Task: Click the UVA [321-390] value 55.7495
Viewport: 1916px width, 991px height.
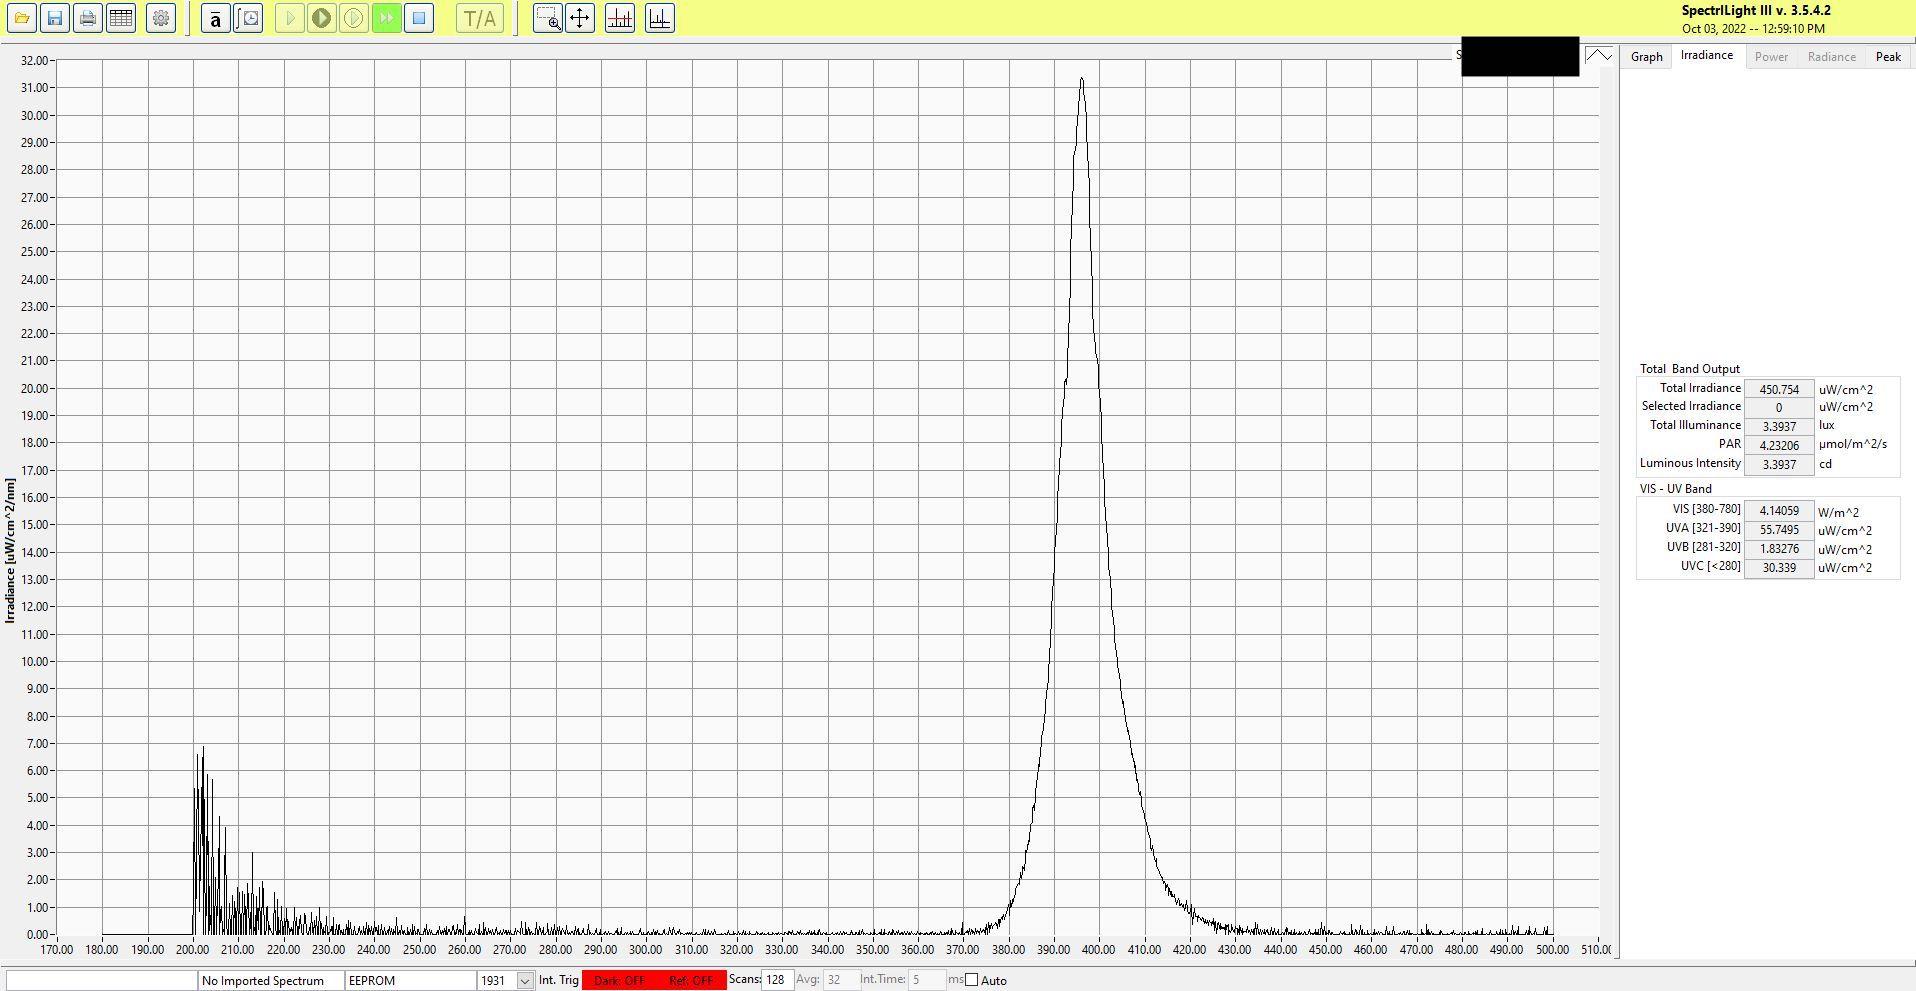Action: (x=1779, y=530)
